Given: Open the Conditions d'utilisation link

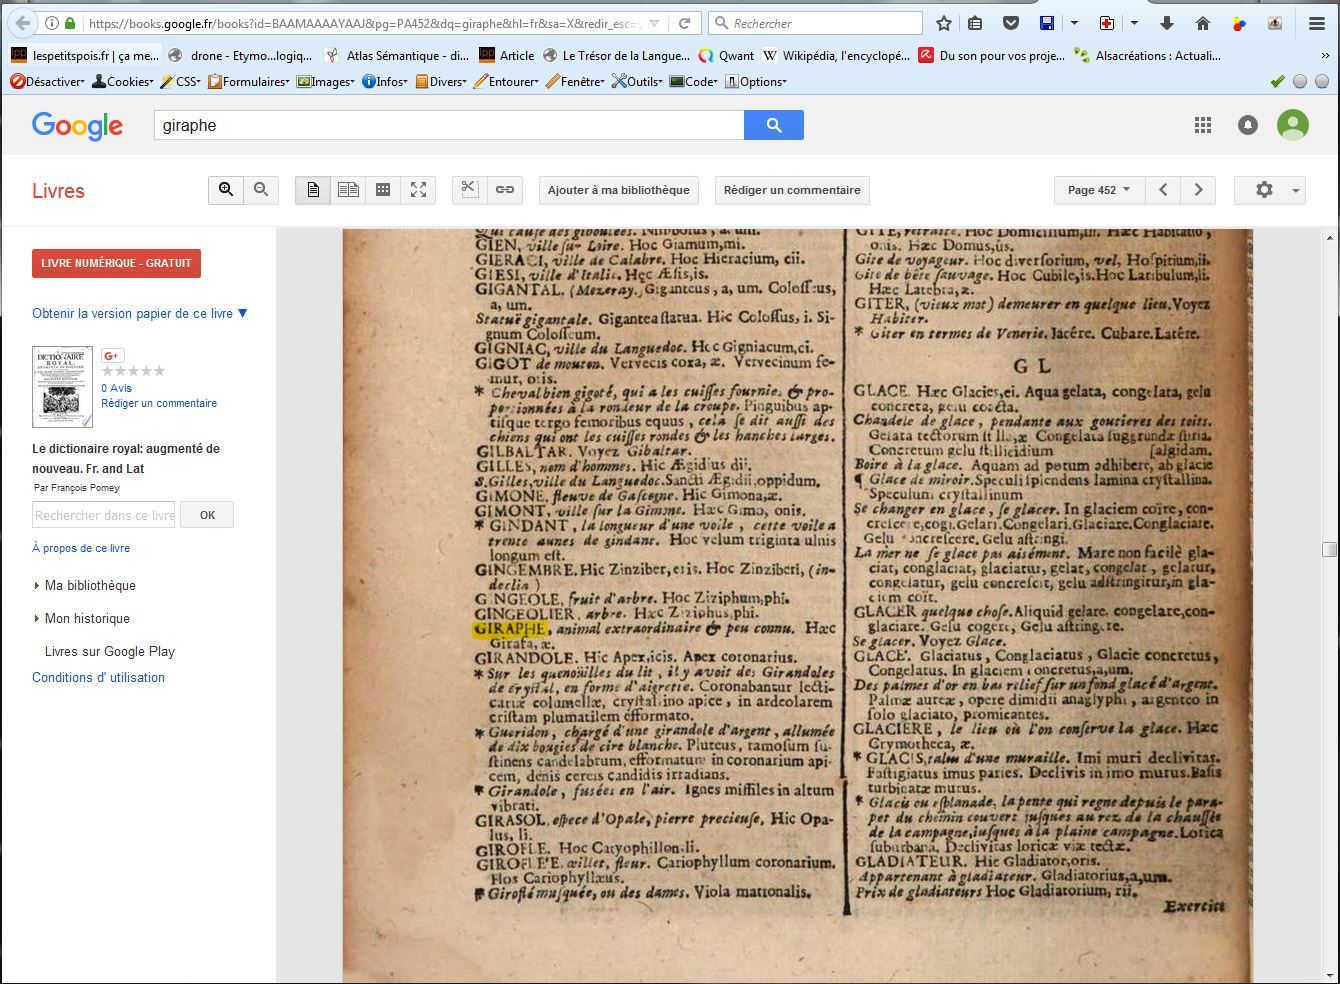Looking at the screenshot, I should point(98,678).
